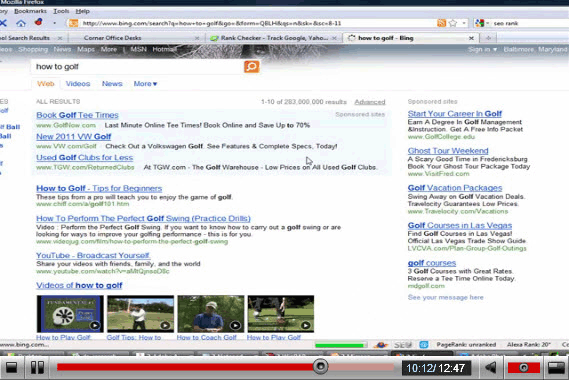Open the history dropdown arrow beside toolbar icons
Screen dimensions: 570x380
[x=55, y=23]
